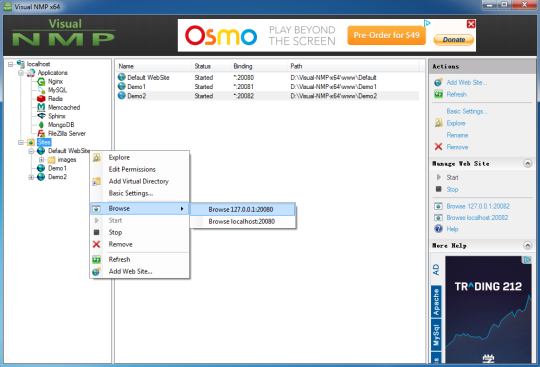Viewport: 540px width, 367px height.
Task: Collapse the More Help section
Action: [x=527, y=245]
